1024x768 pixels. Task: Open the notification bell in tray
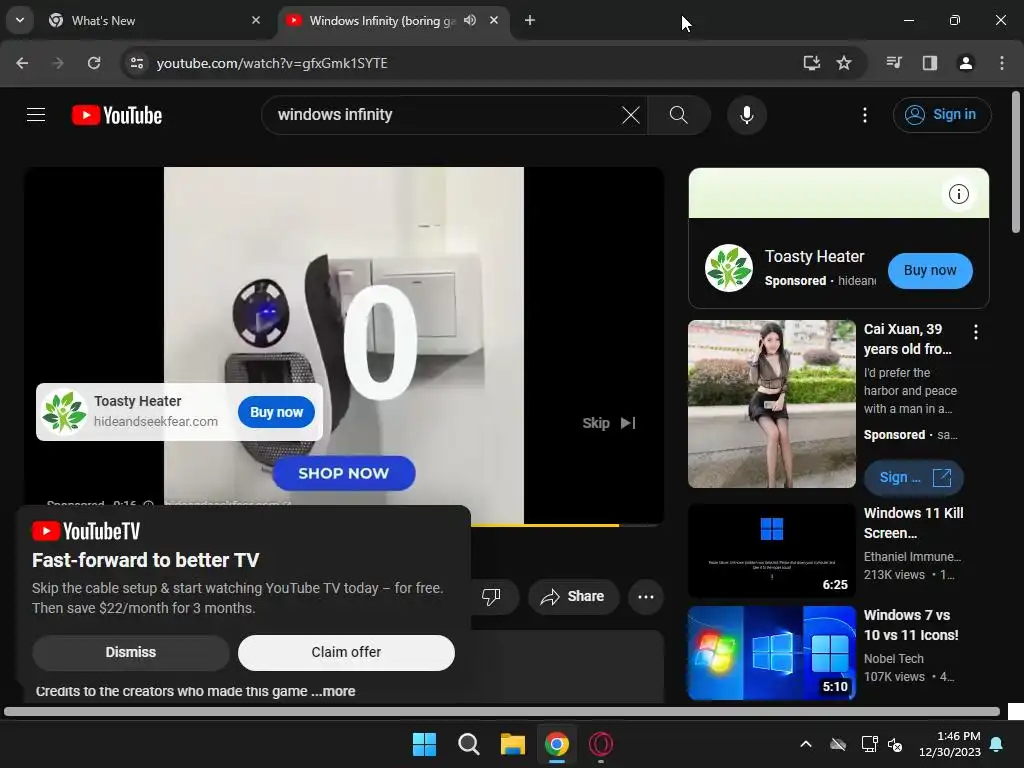click(x=997, y=744)
